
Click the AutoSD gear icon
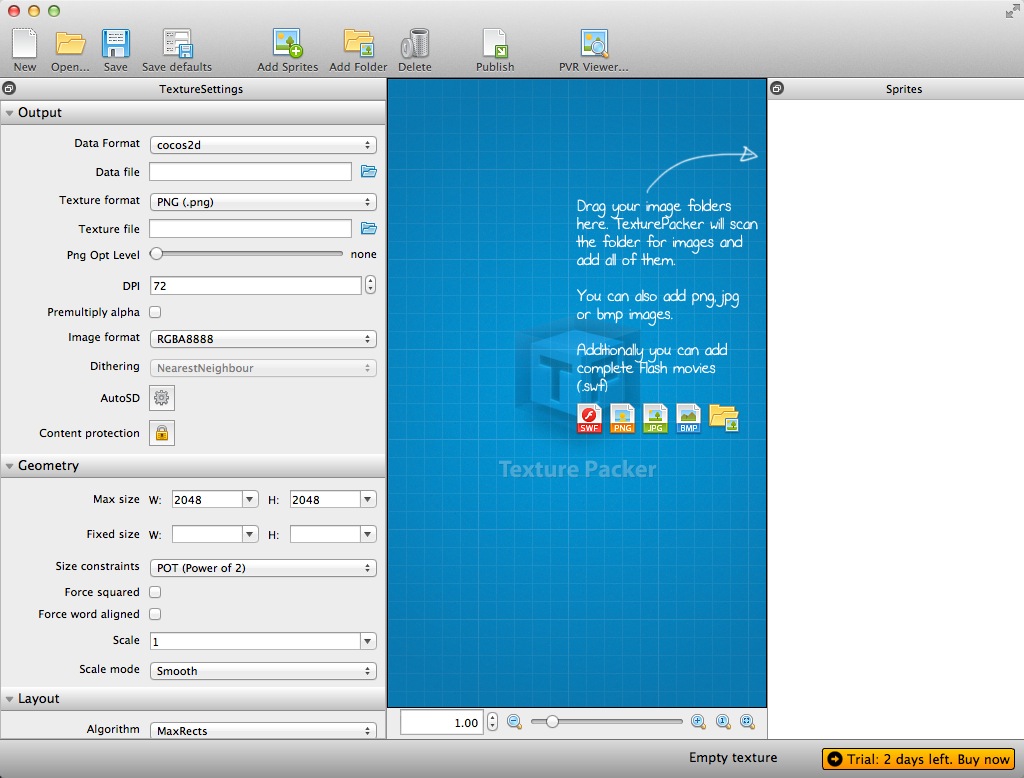click(161, 398)
